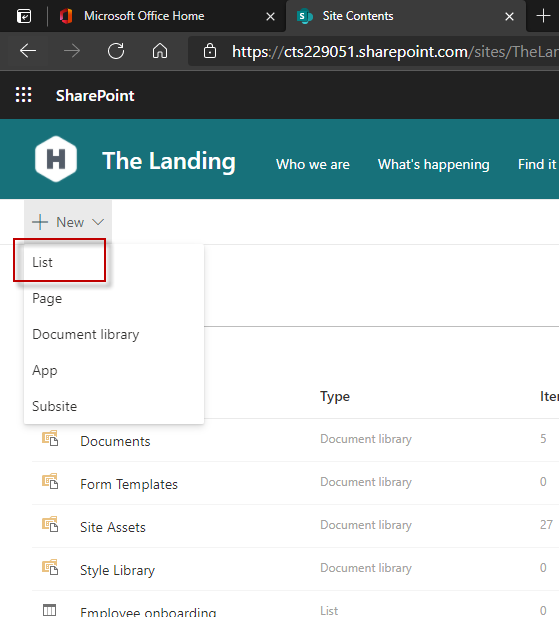
Task: Select Subsite from the New menu
Action: pyautogui.click(x=114, y=406)
